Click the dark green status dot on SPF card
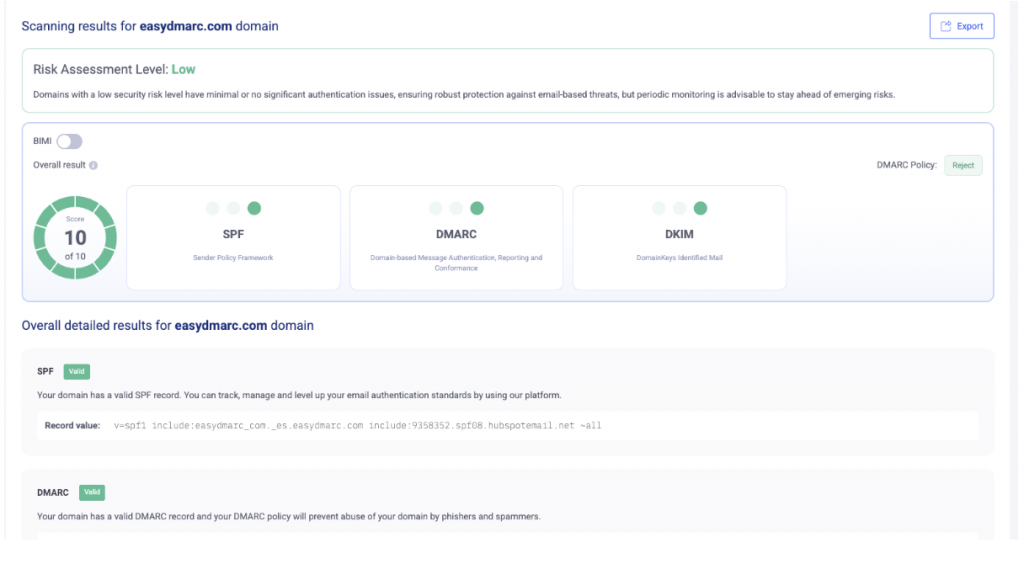This screenshot has height=569, width=1024. 254,209
